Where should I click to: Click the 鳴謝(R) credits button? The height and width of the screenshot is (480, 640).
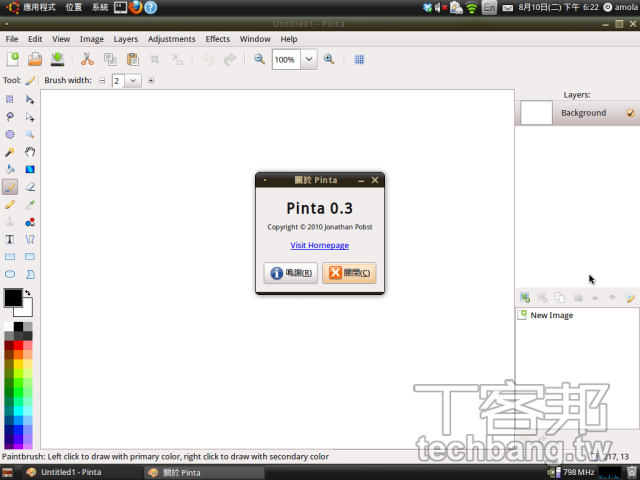tap(291, 273)
